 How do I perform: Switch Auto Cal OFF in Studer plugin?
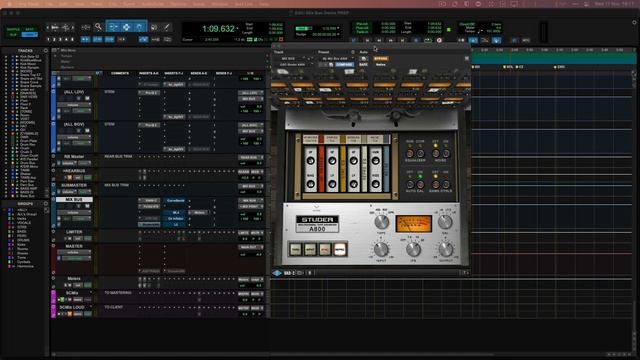[x=409, y=184]
